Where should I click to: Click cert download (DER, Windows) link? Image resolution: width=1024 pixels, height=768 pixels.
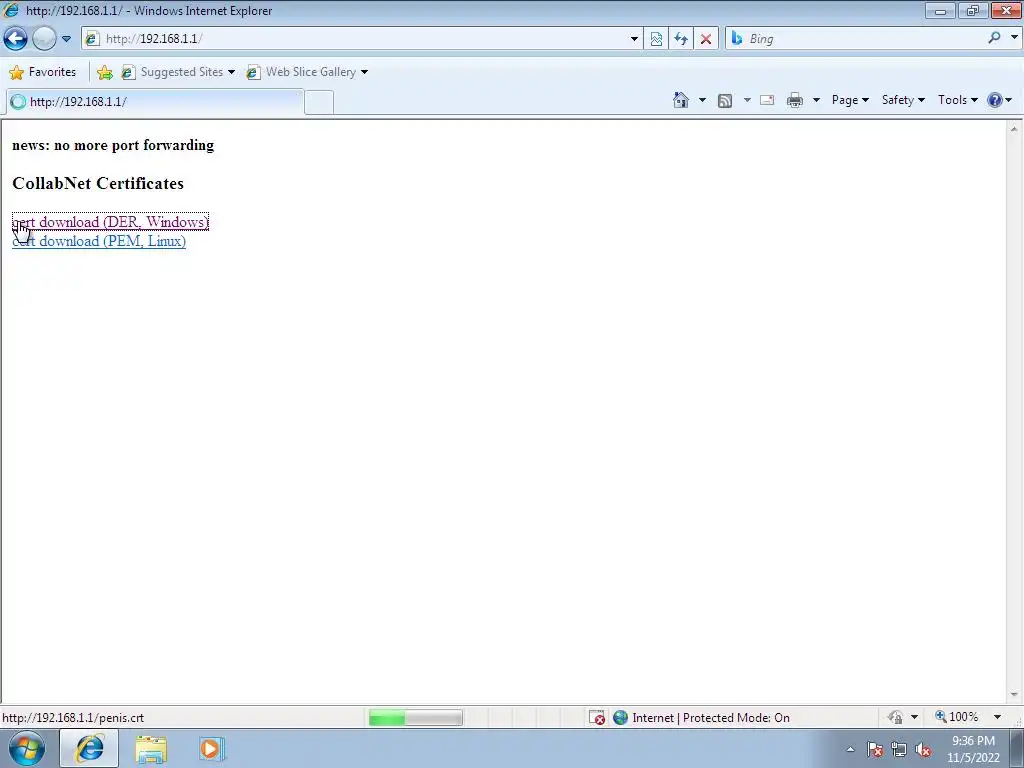[x=110, y=222]
